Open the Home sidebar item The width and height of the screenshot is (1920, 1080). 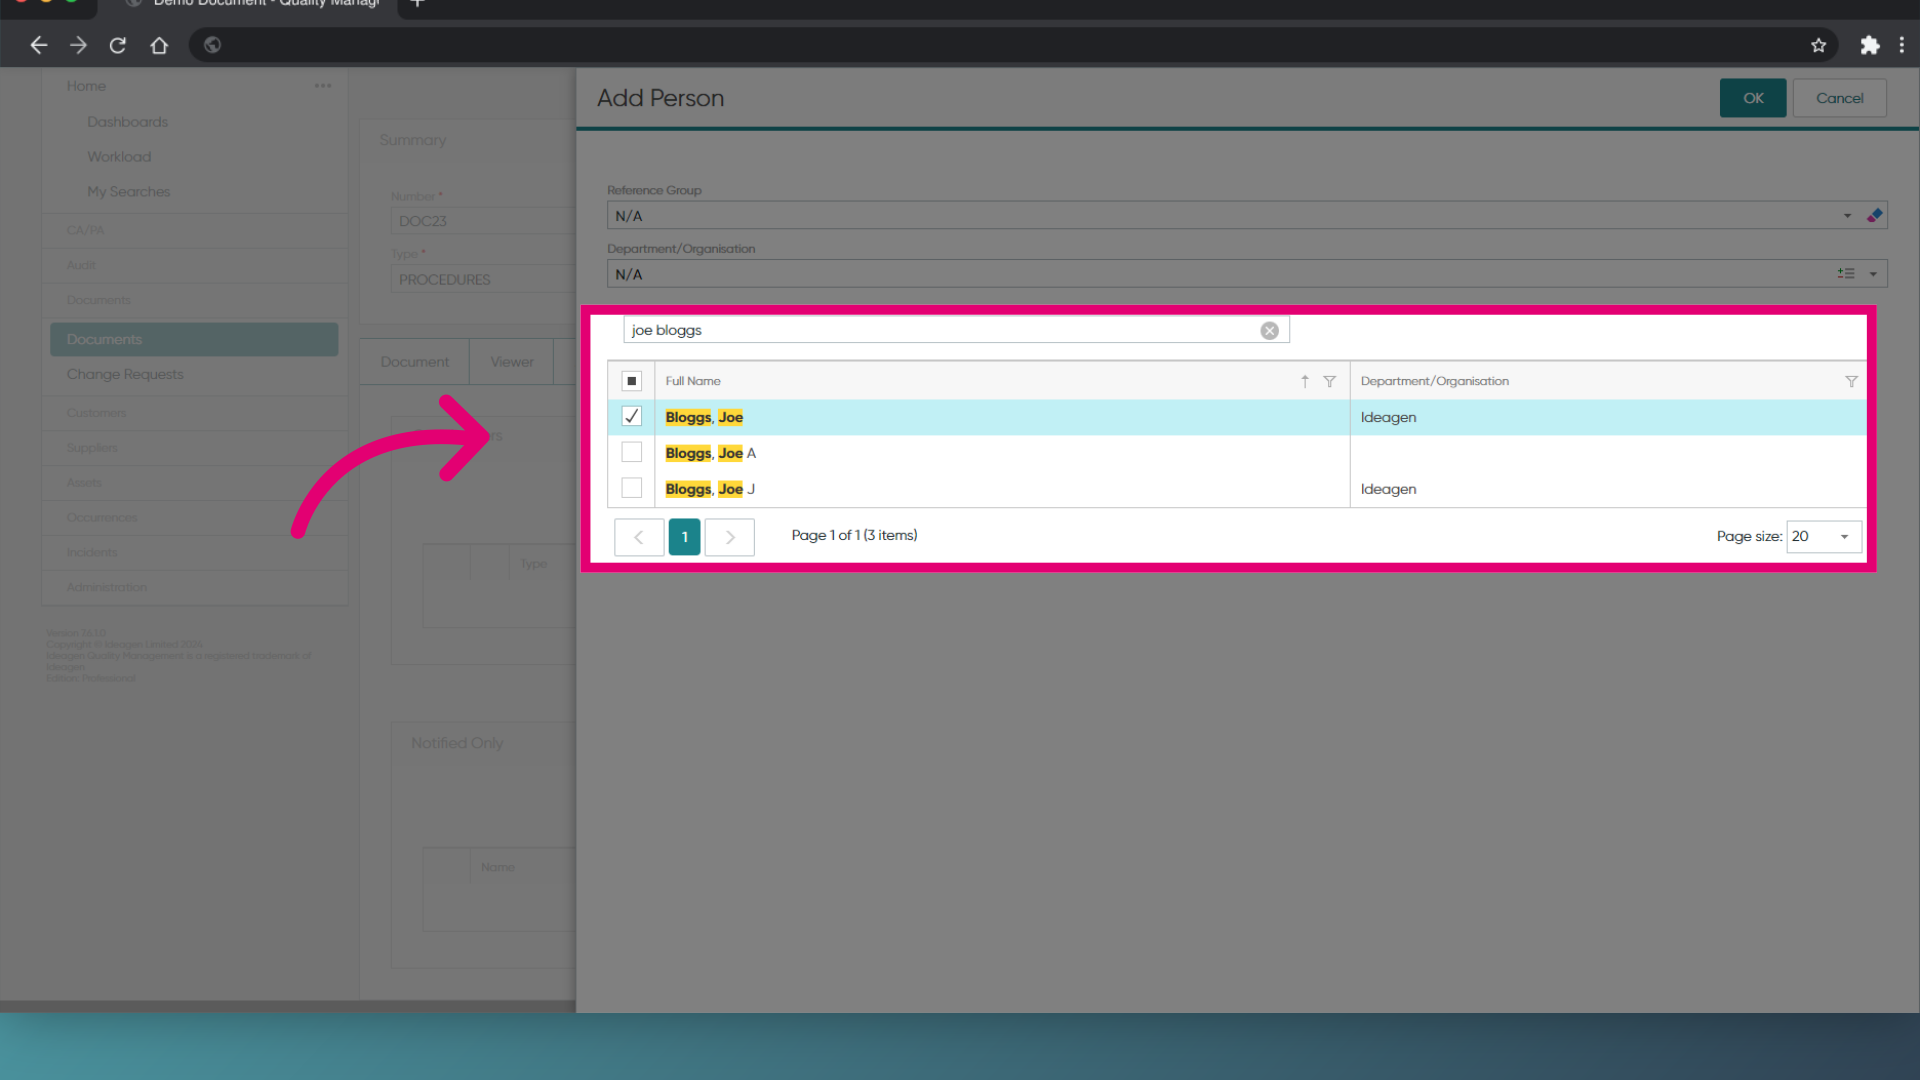(86, 86)
